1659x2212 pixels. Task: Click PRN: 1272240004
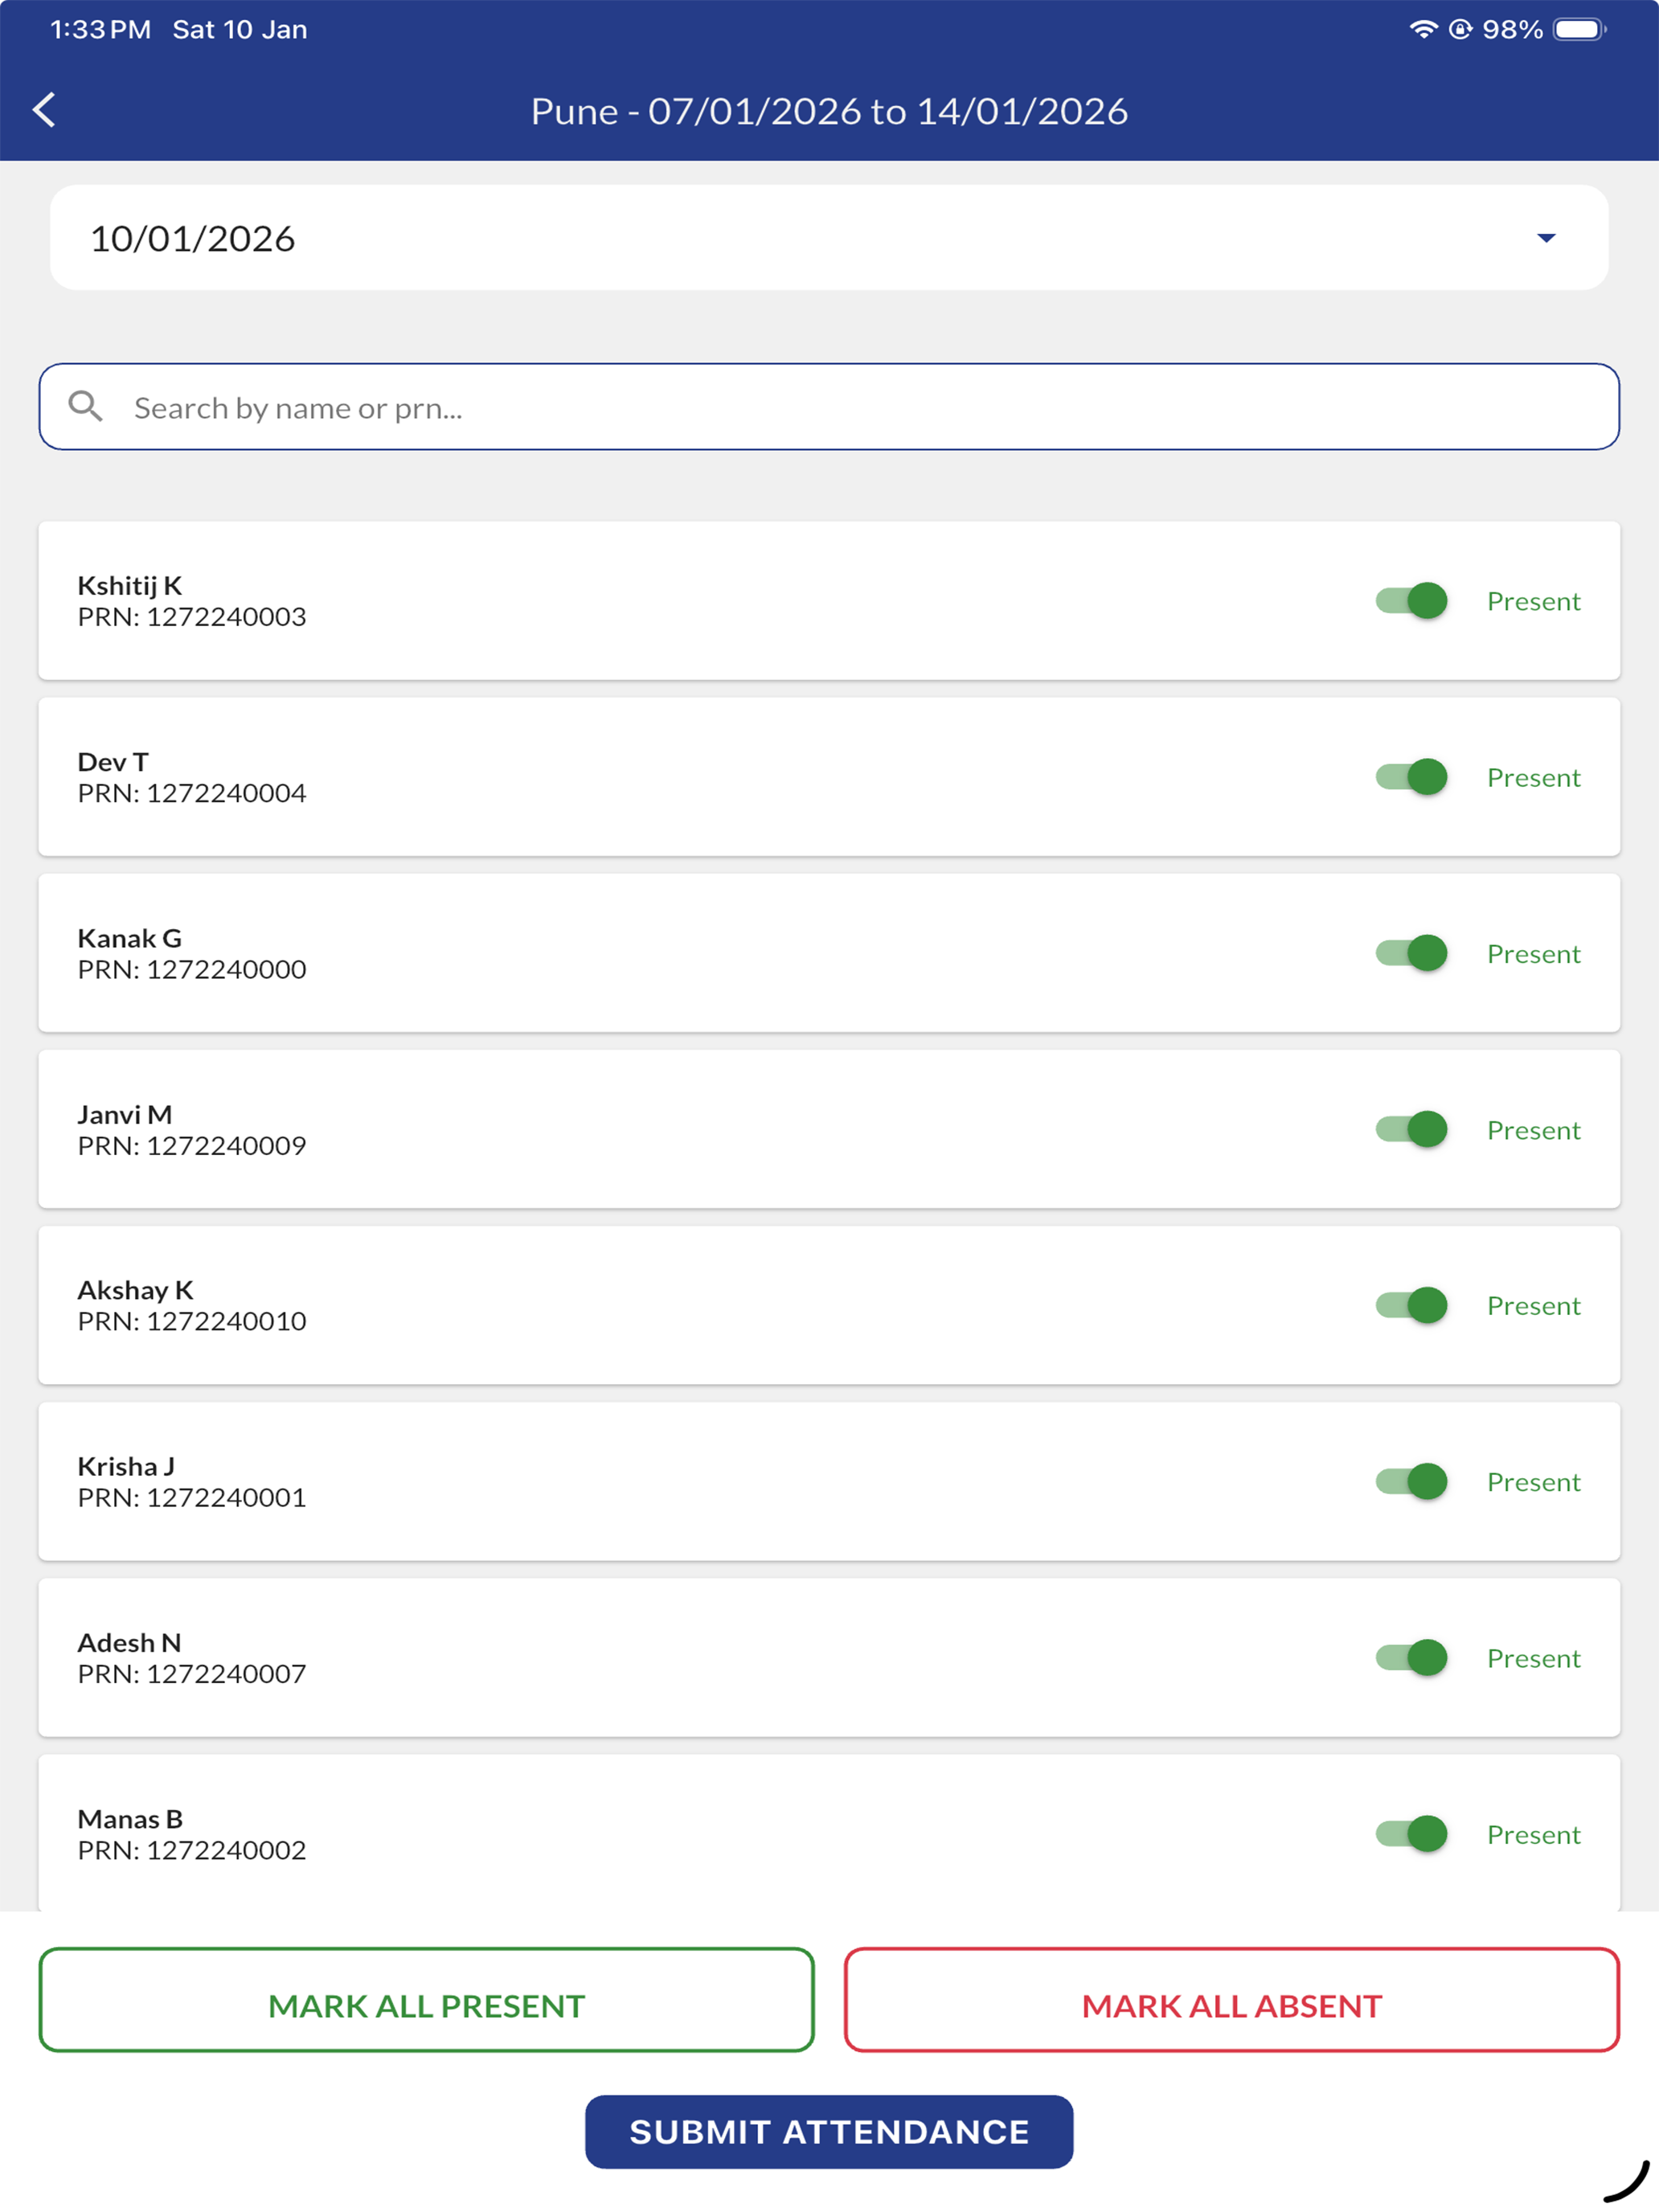click(x=192, y=793)
